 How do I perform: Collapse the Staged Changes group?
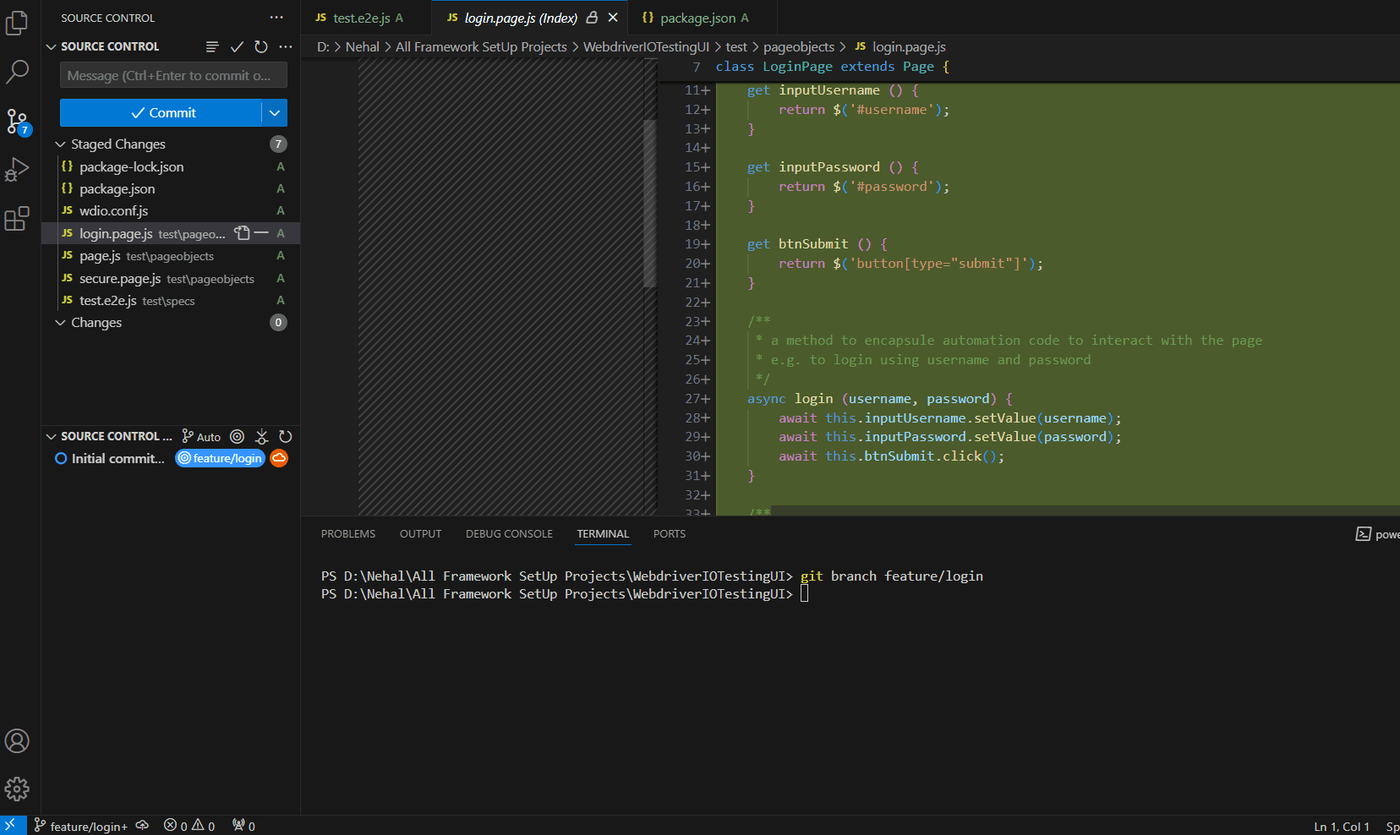point(60,144)
